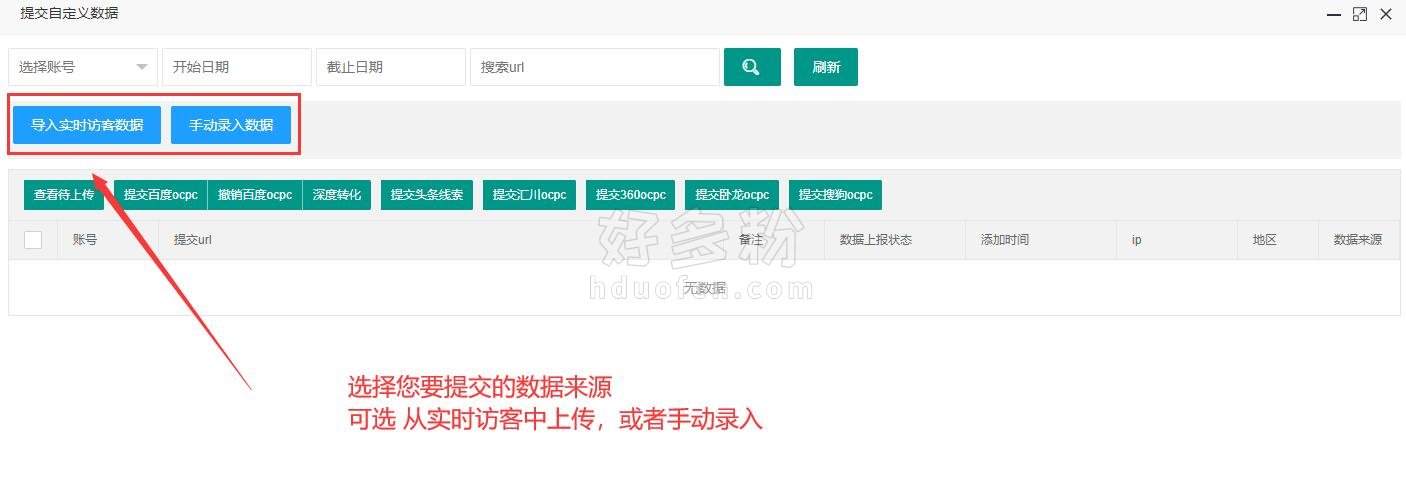Minimize the 提交自定义数据 window
1406x504 pixels.
pos(1333,14)
